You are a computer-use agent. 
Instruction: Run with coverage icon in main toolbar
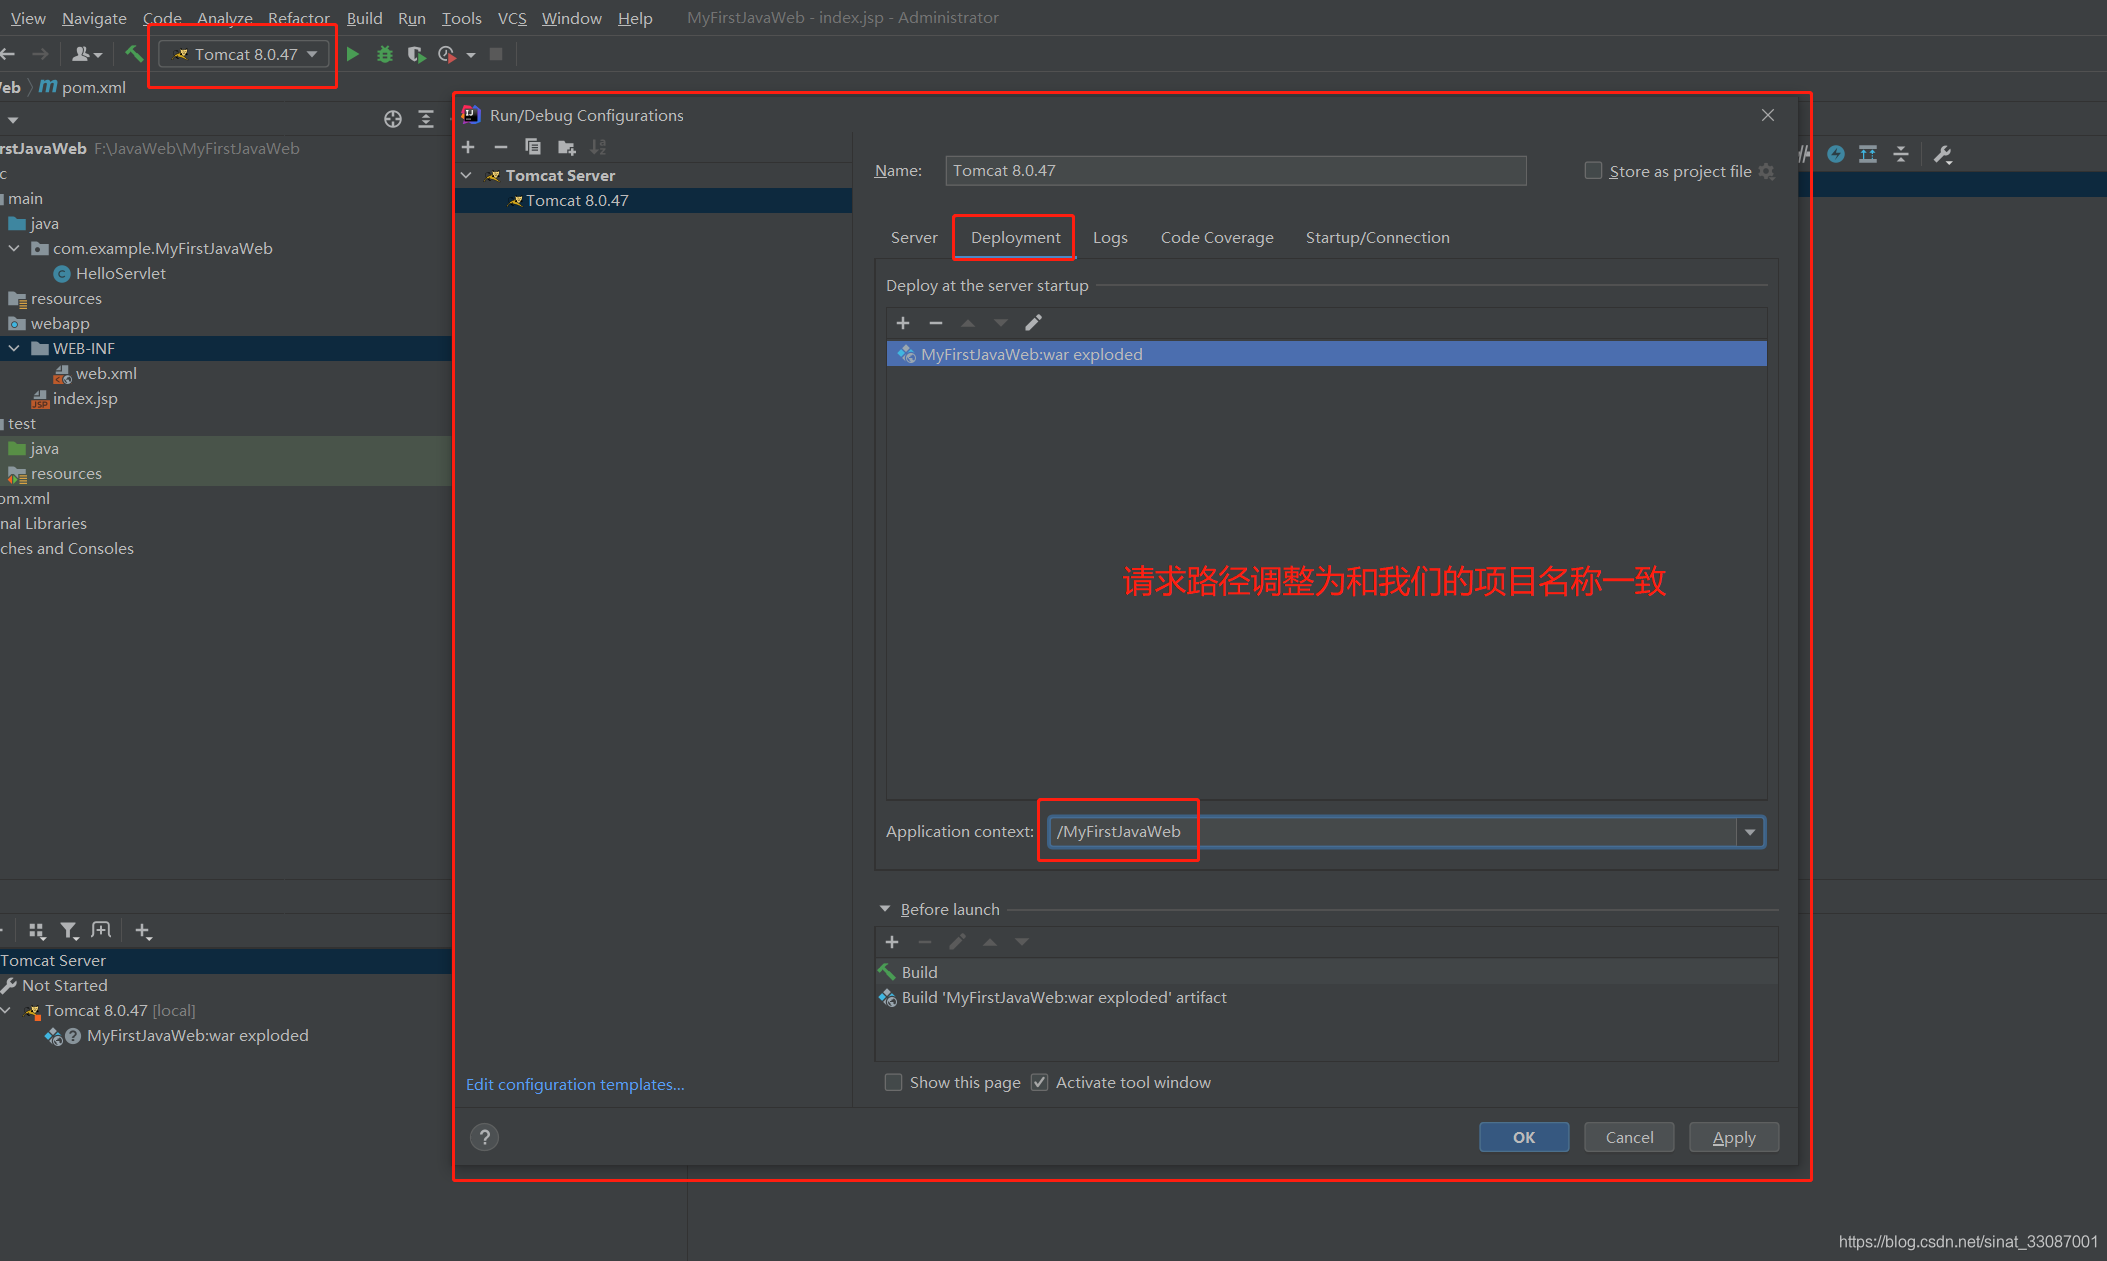416,54
